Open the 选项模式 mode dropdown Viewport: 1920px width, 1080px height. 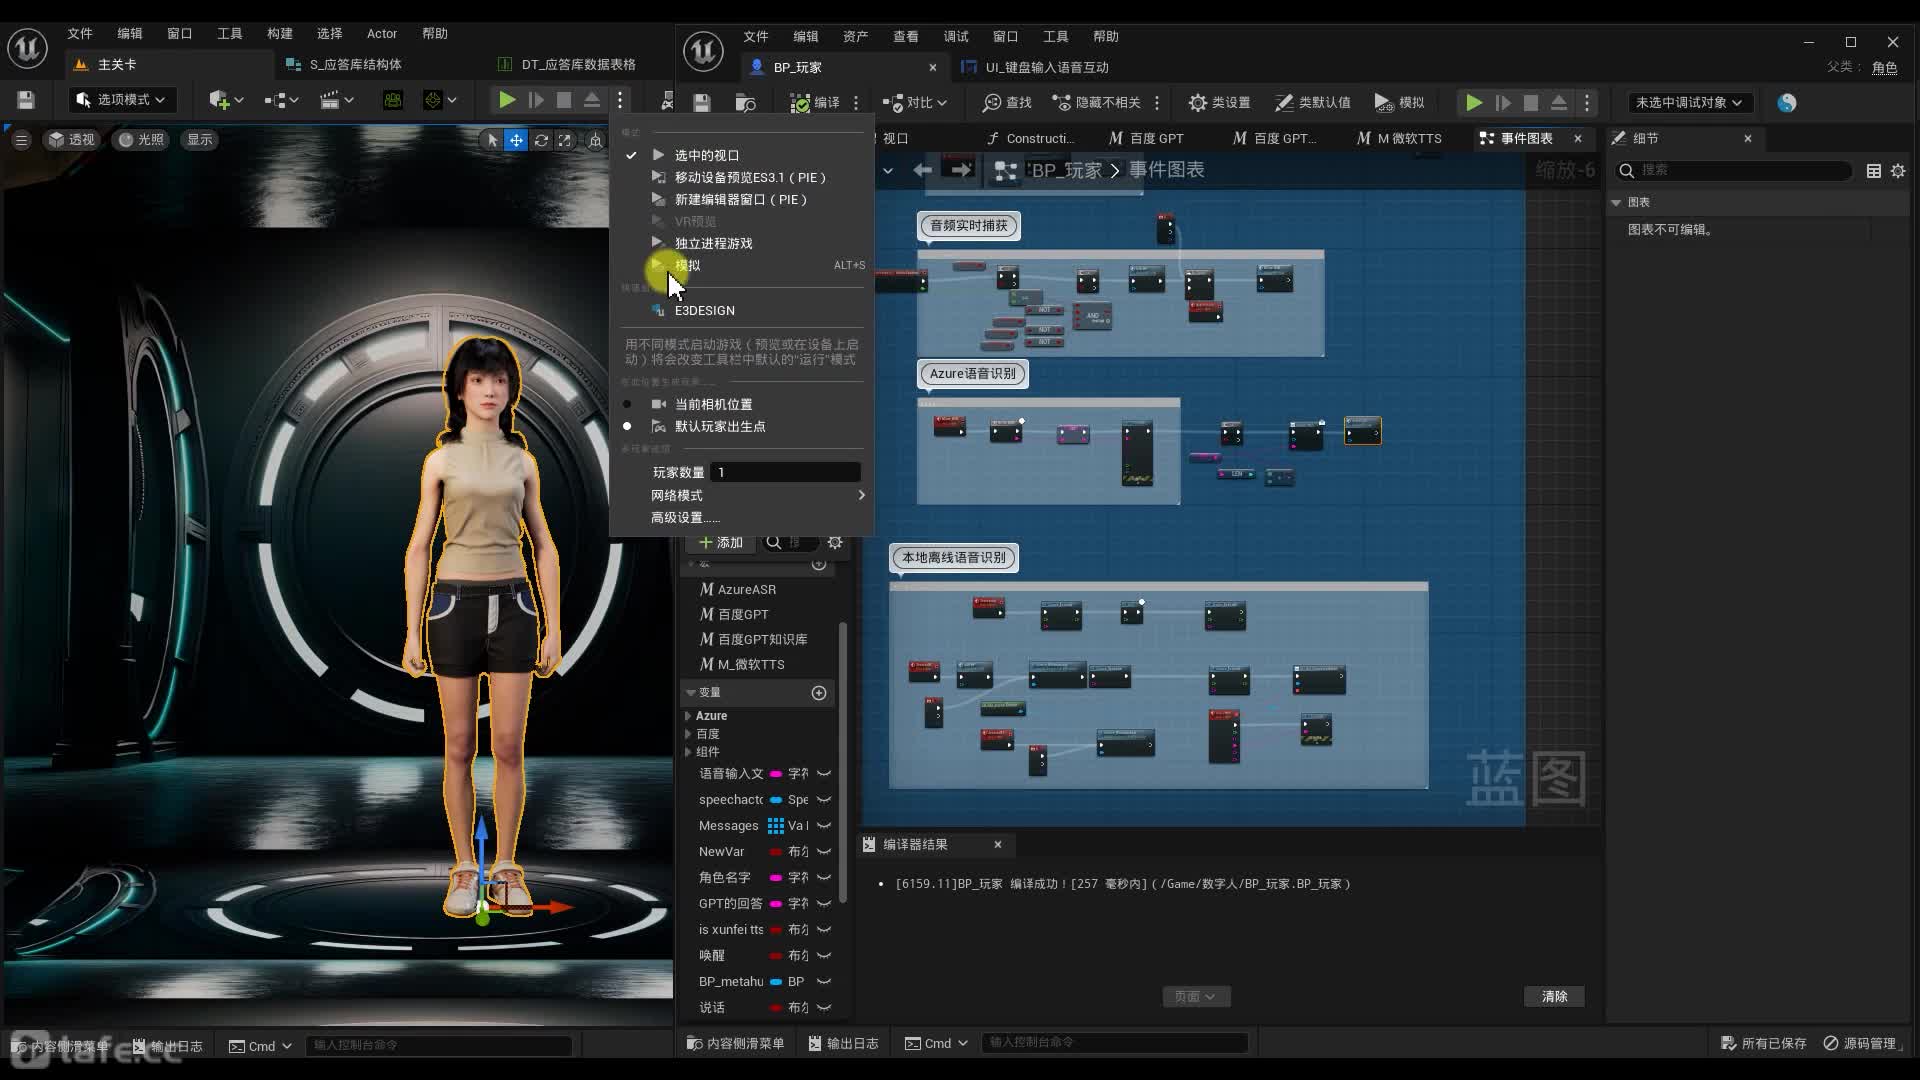[x=121, y=100]
